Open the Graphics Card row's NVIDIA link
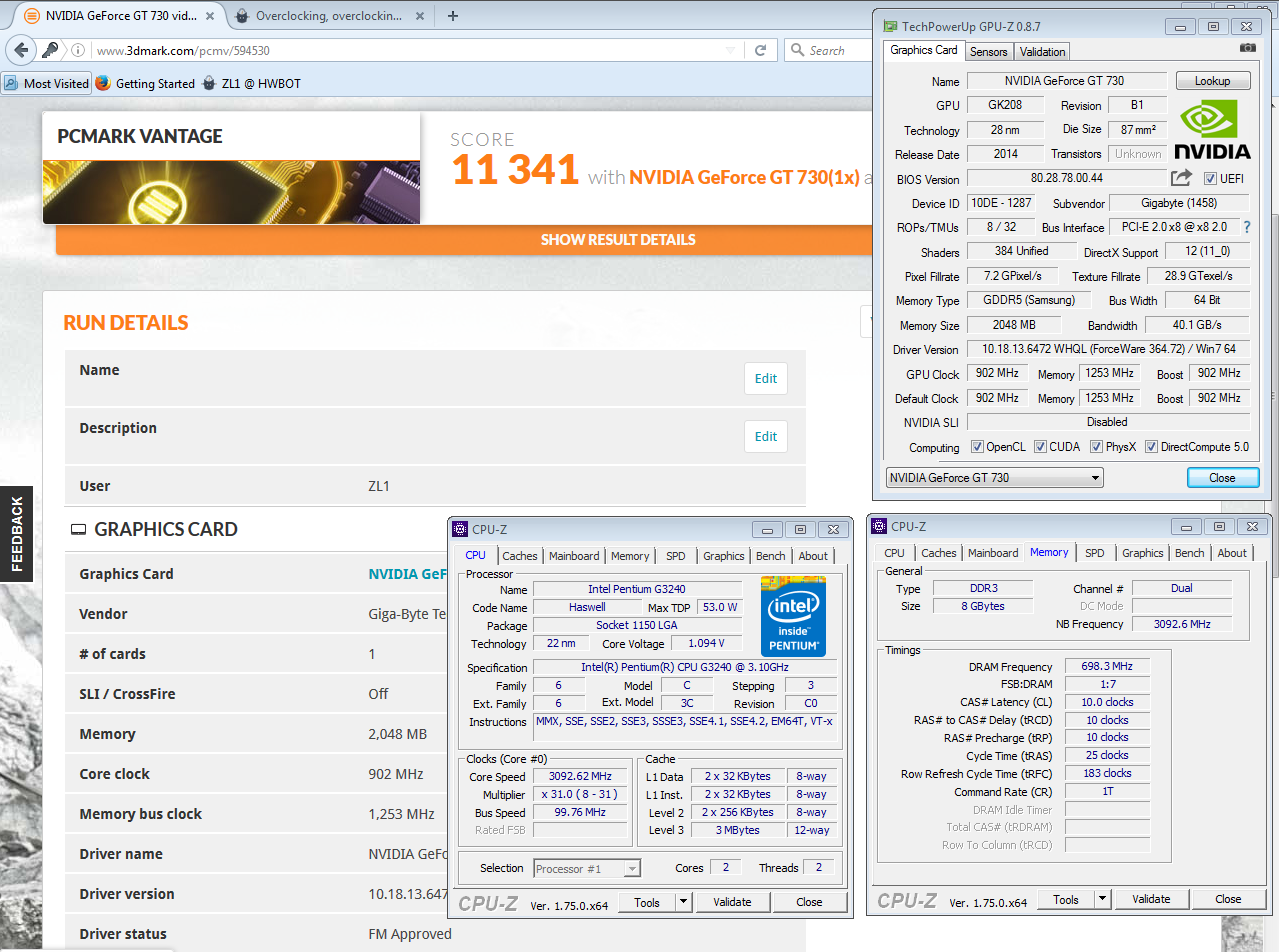The width and height of the screenshot is (1279, 952). click(x=407, y=574)
